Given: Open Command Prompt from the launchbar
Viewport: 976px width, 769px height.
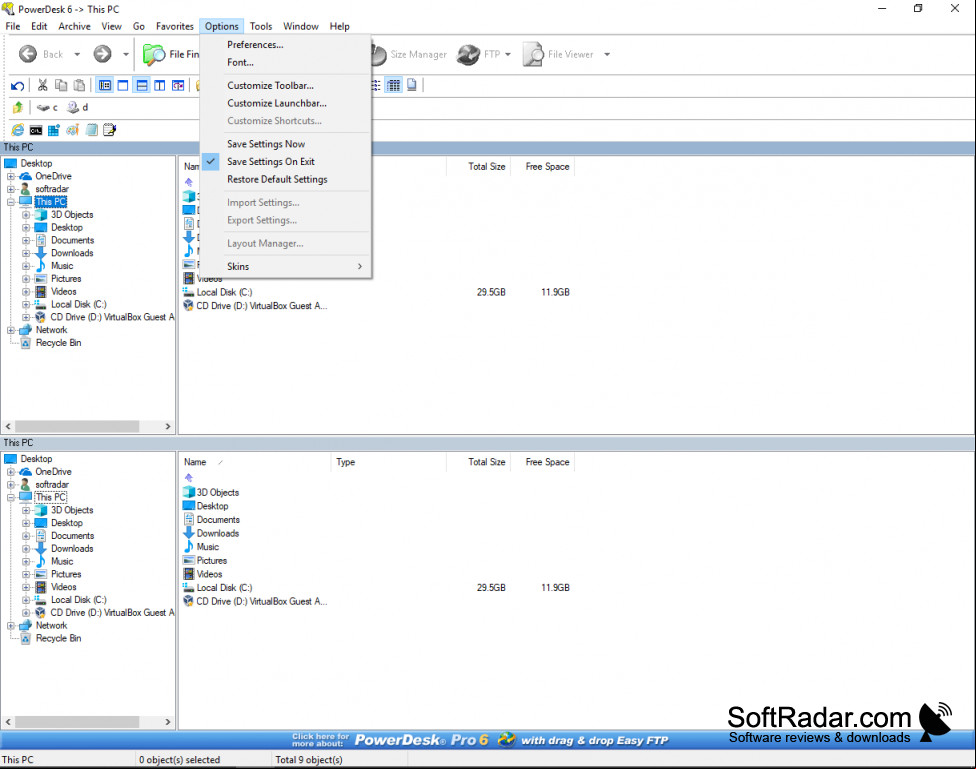Looking at the screenshot, I should pos(36,130).
